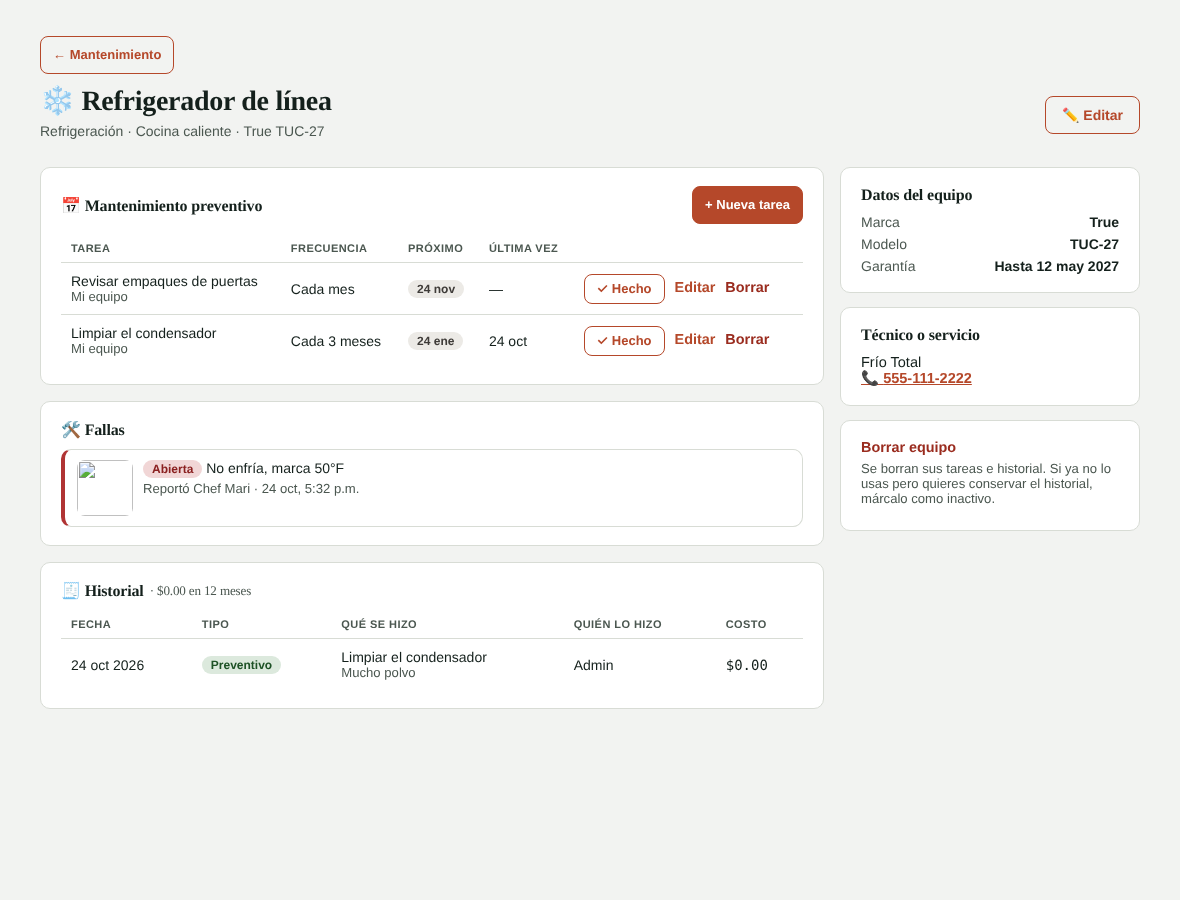Call Frío Total phone number 555-111-2222
Viewport: 1180px width, 900px height.
pyautogui.click(x=917, y=379)
